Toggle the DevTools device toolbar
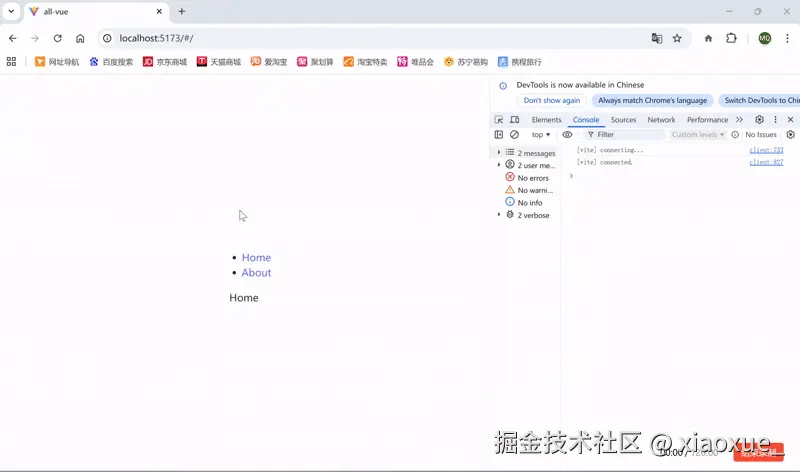This screenshot has height=472, width=800. tap(515, 119)
